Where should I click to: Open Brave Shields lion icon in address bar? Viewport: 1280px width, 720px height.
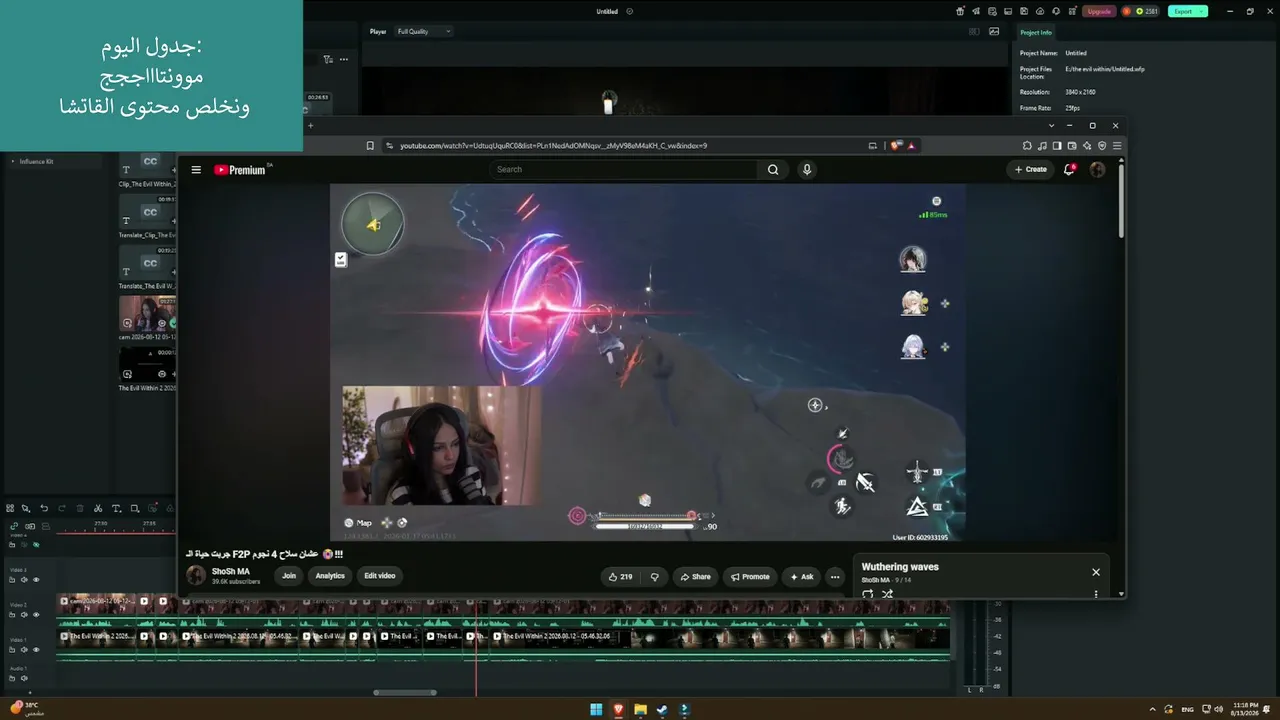click(897, 146)
